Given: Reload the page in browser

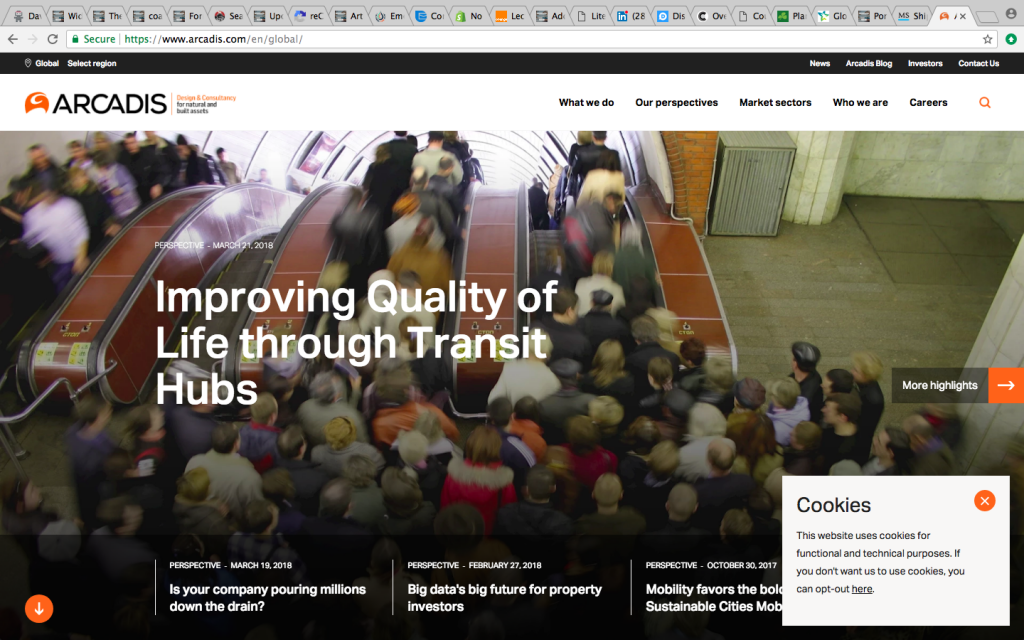Looking at the screenshot, I should (x=52, y=39).
